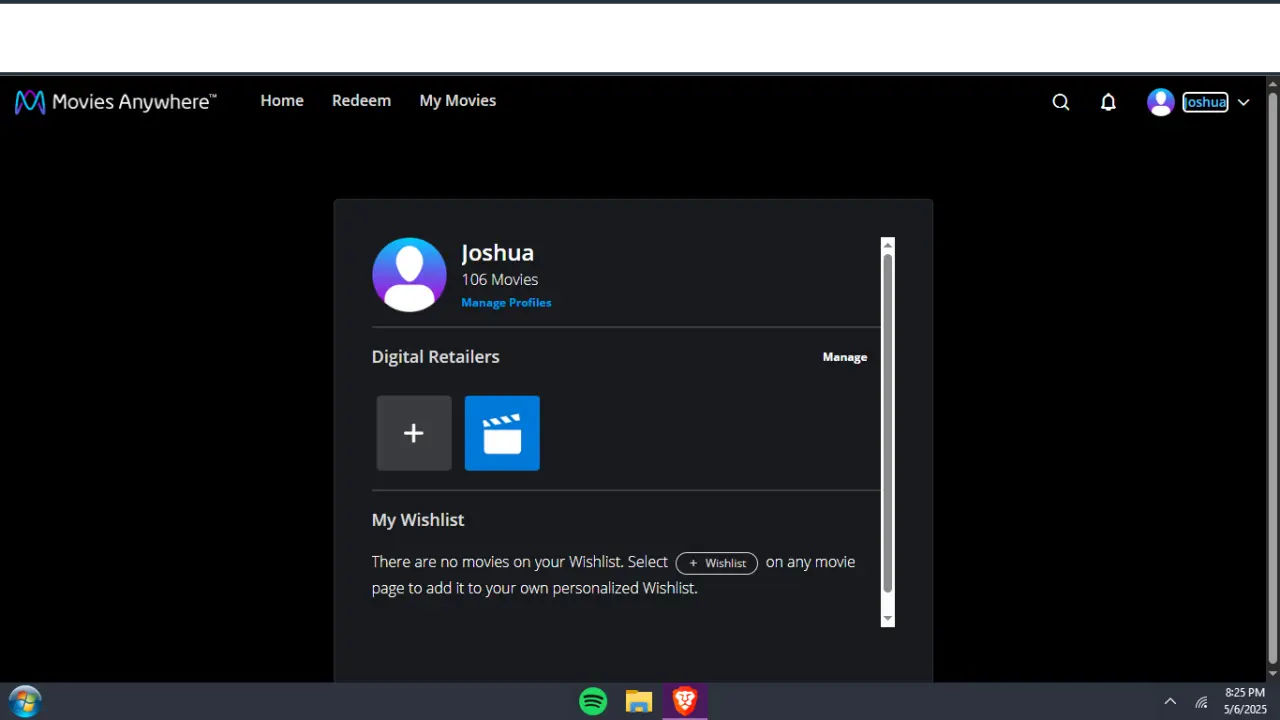Screen dimensions: 1280x720
Task: Click the "Digital Retailers" heading
Action: pos(435,357)
